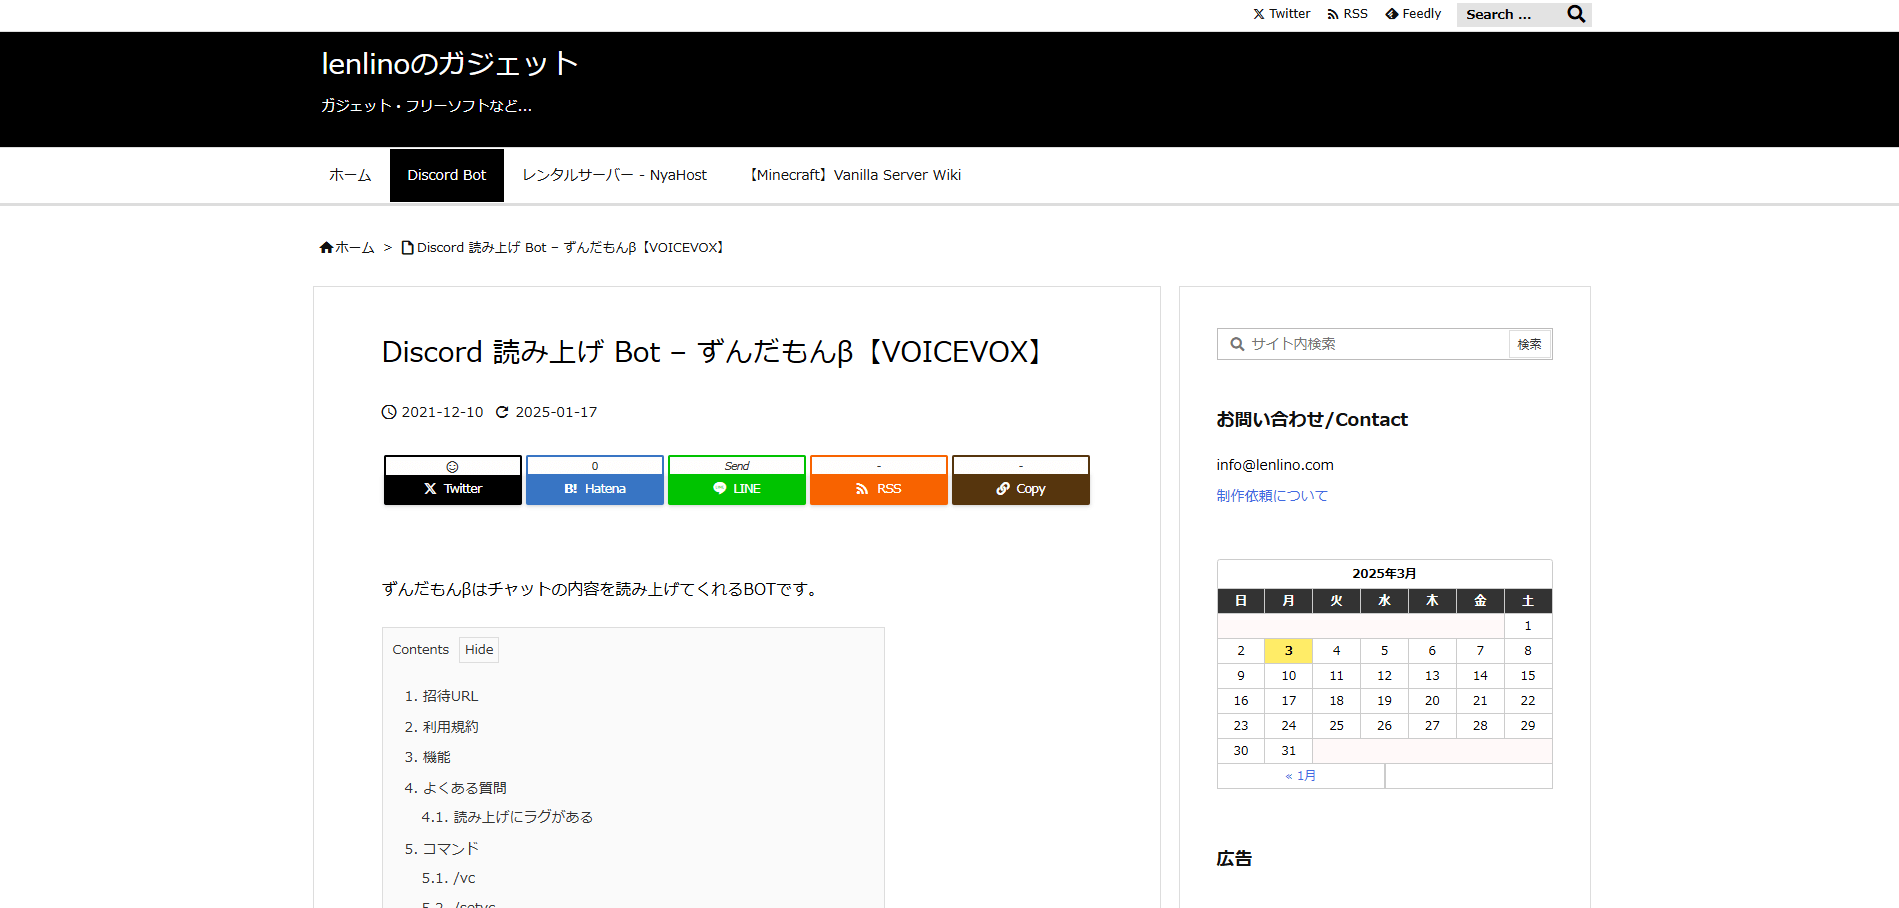Click the magnifier search icon at top

point(1576,14)
